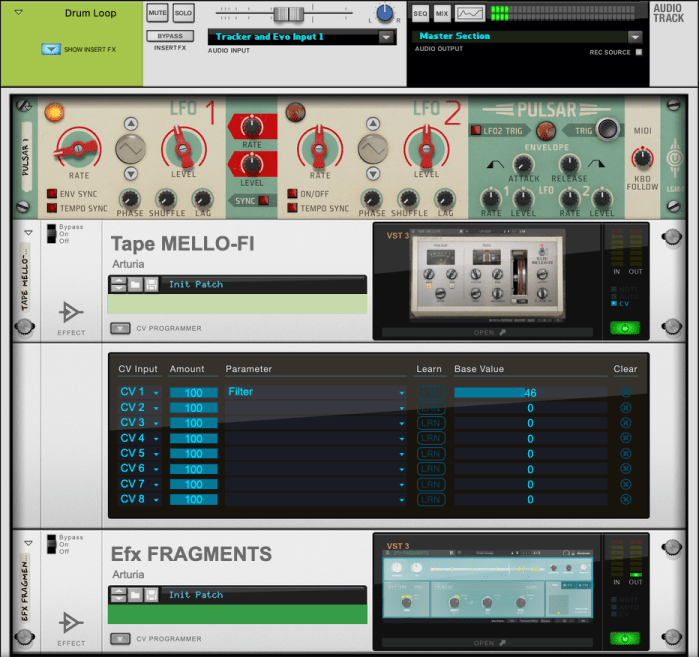Save patch using Efx FRAGMENTS disk icon
Viewport: 699px width, 657px height.
tap(151, 595)
